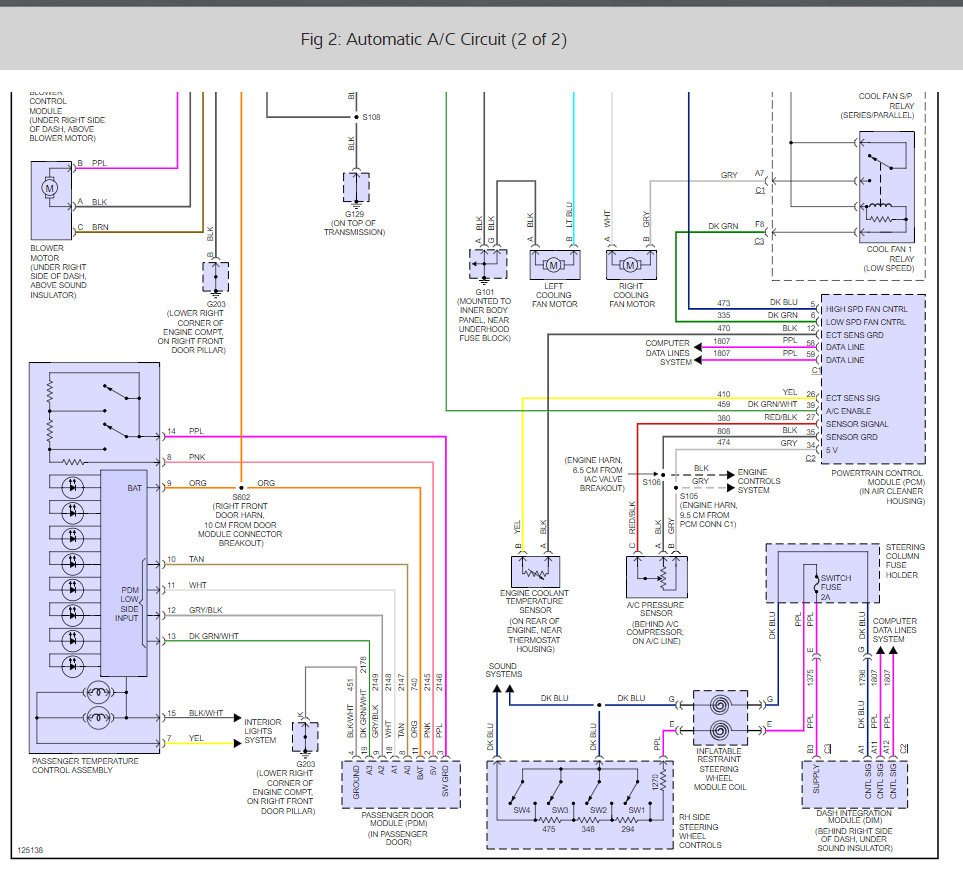Click the S108 splice dot
This screenshot has width=963, height=875.
[x=356, y=117]
